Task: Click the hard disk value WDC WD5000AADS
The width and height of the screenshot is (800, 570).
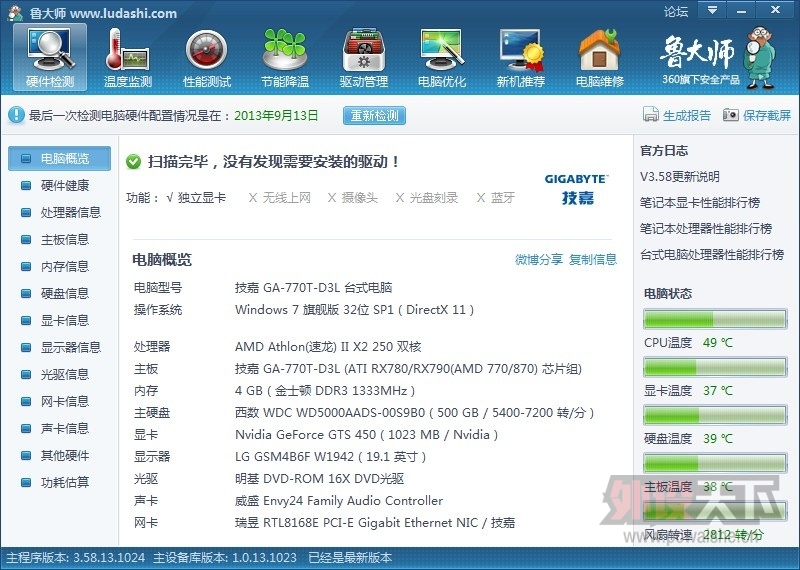Action: click(415, 413)
